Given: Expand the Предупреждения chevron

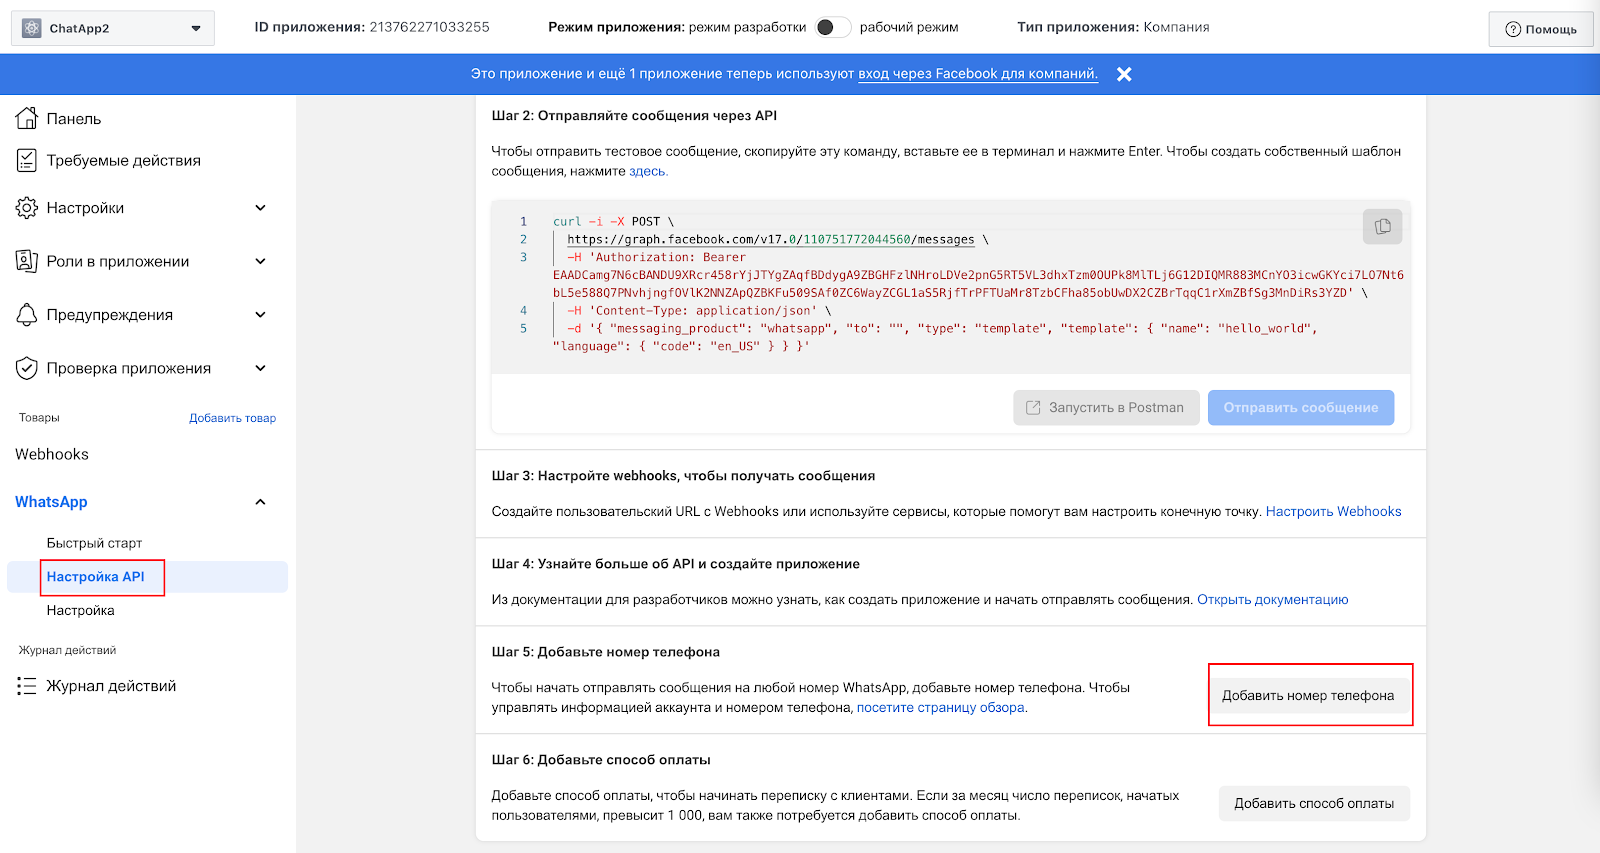Looking at the screenshot, I should pos(260,314).
